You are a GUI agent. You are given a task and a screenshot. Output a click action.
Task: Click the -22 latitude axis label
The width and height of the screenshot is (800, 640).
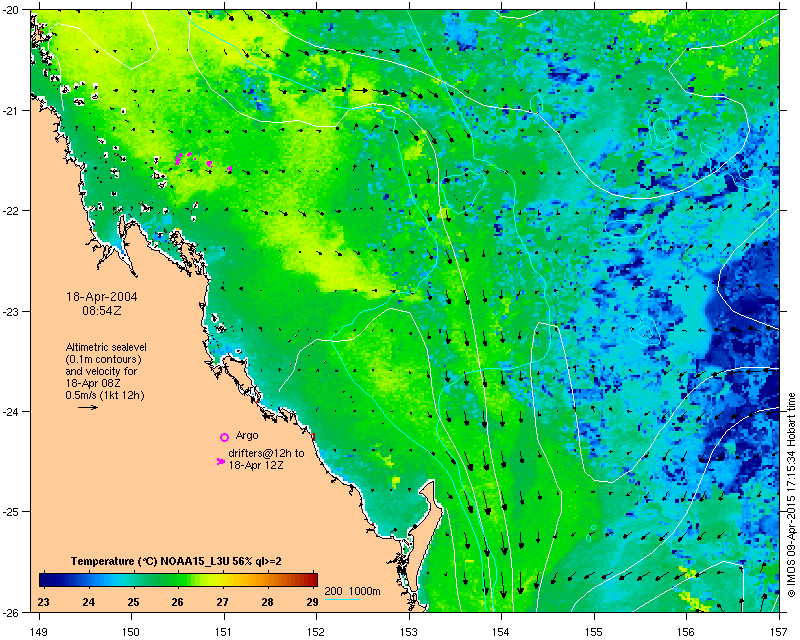(x=11, y=211)
